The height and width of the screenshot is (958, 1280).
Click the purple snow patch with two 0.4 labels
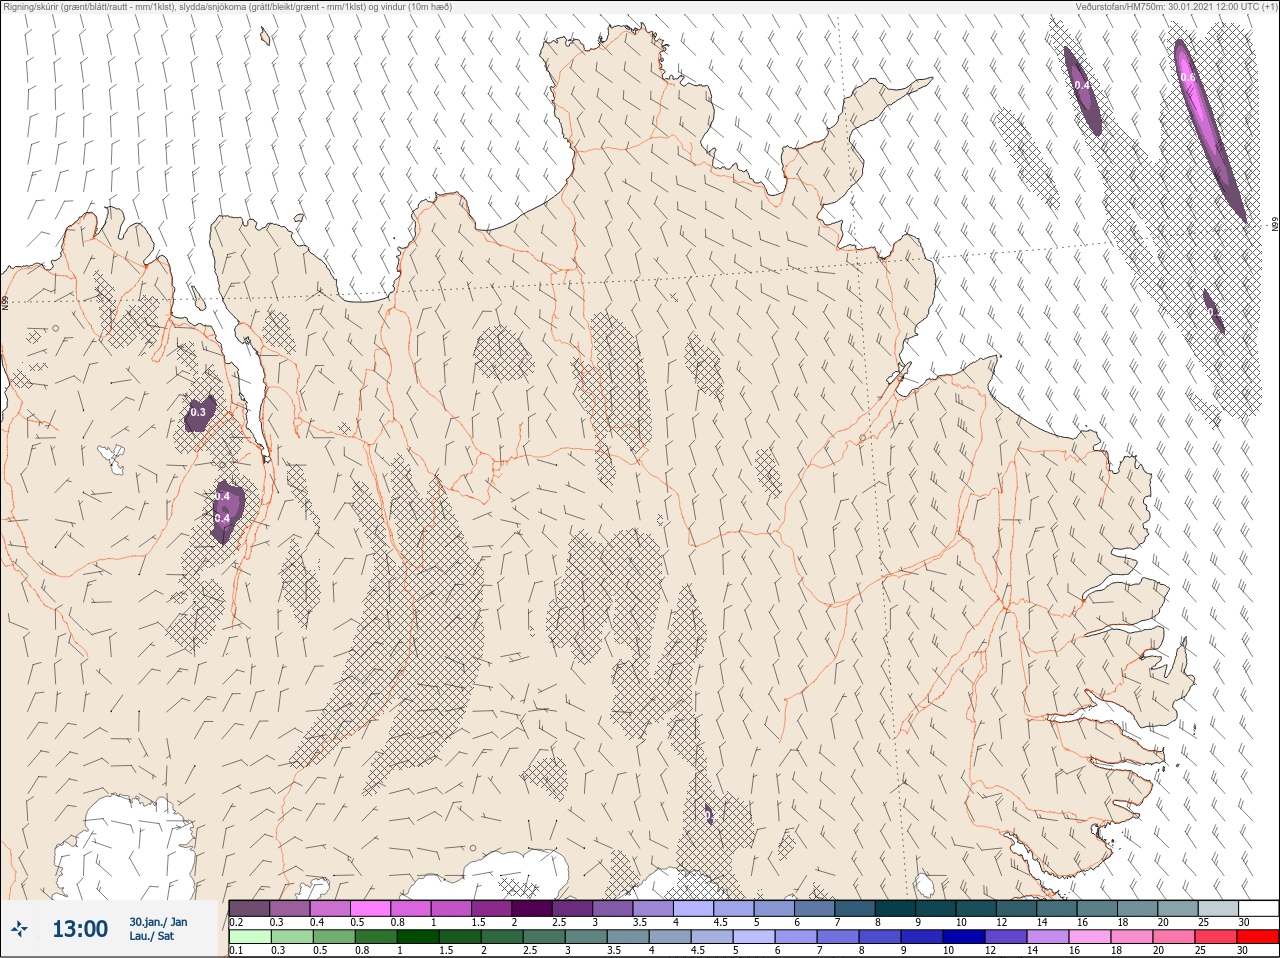click(x=227, y=511)
